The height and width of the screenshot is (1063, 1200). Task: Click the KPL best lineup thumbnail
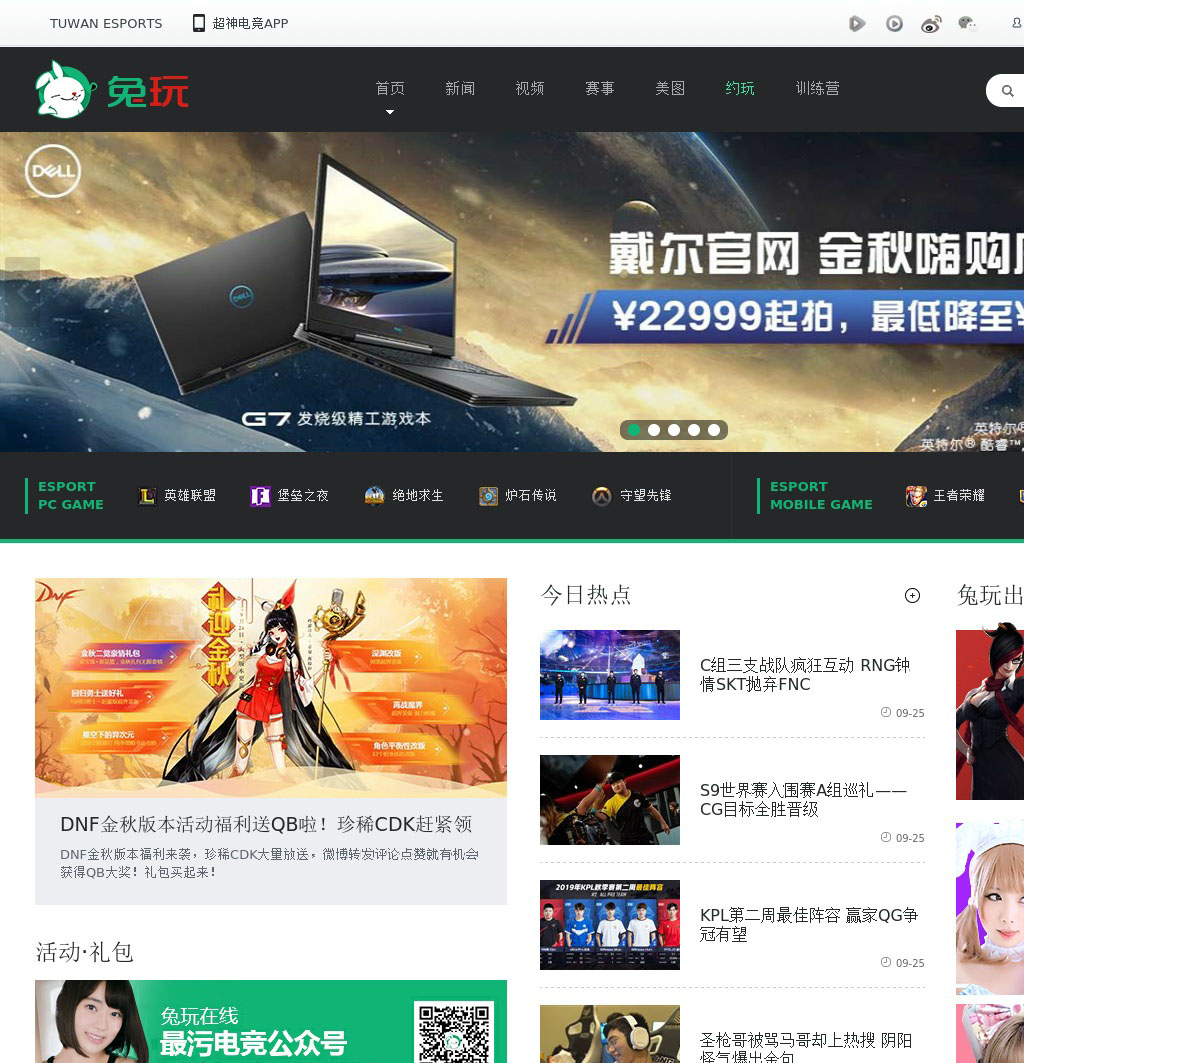610,925
